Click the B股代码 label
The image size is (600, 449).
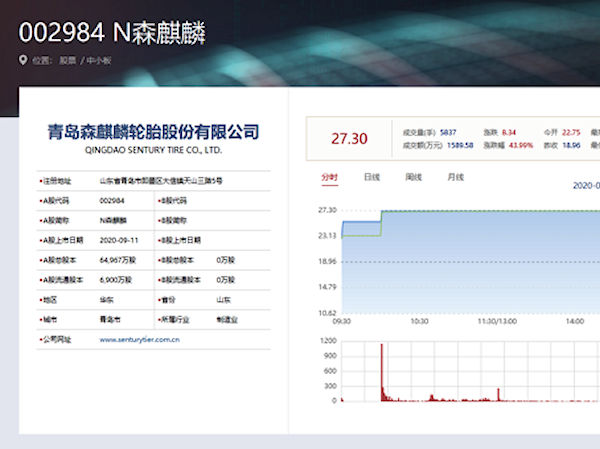coord(173,201)
